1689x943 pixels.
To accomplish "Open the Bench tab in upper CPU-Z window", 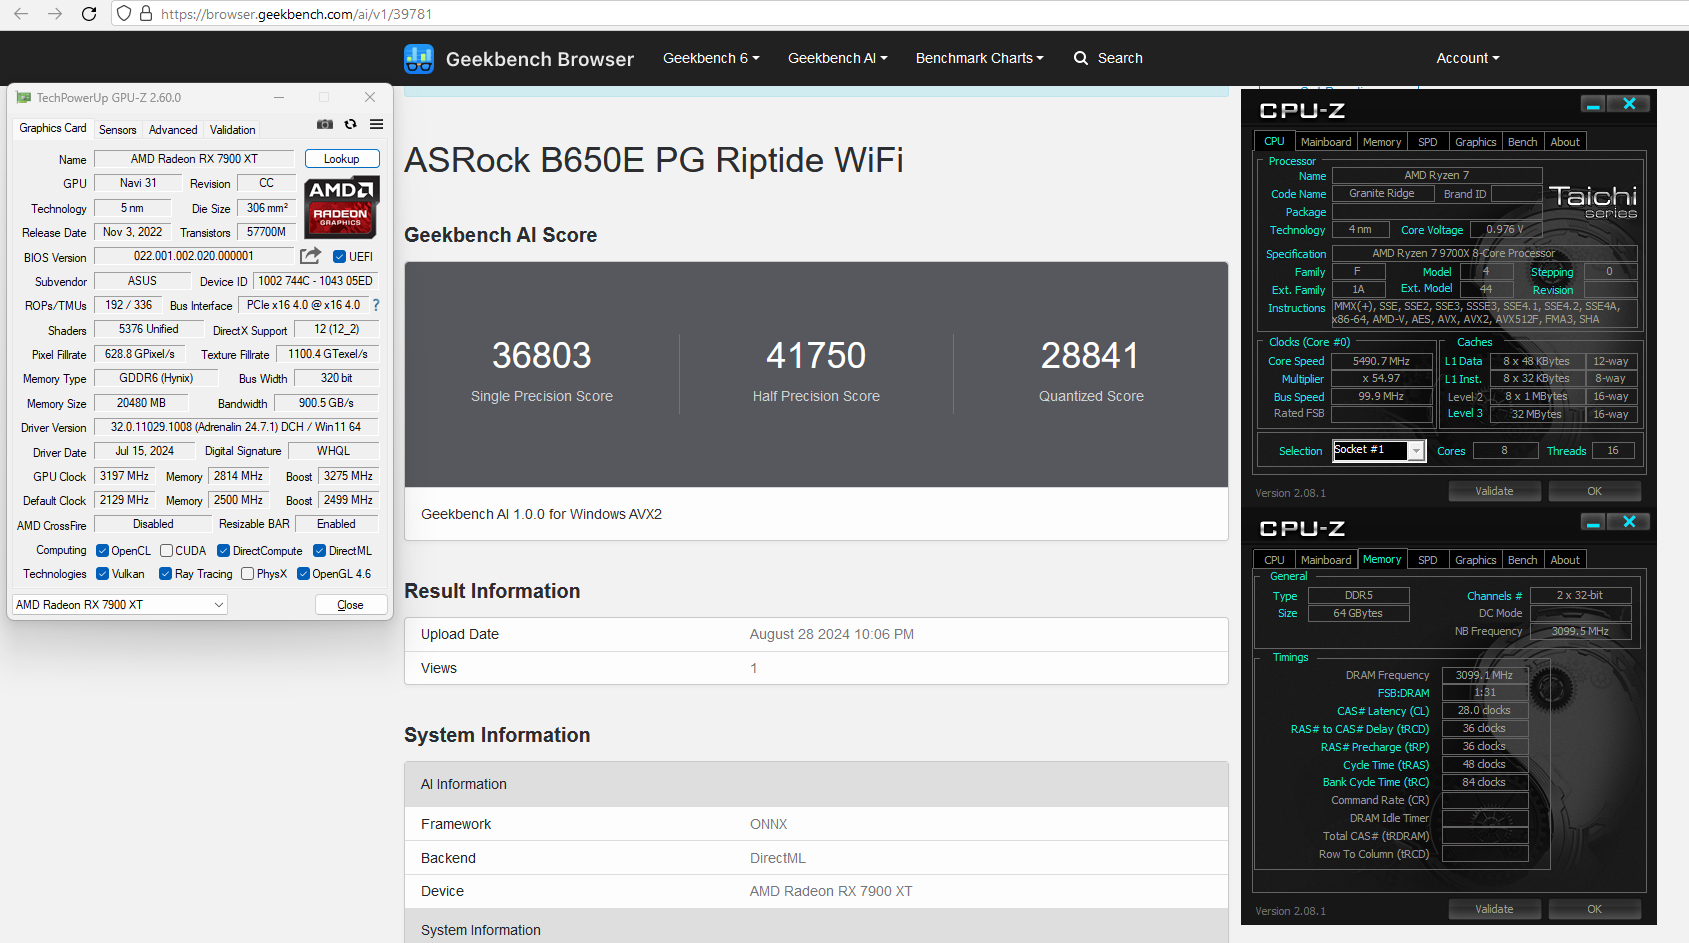I will (x=1523, y=142).
